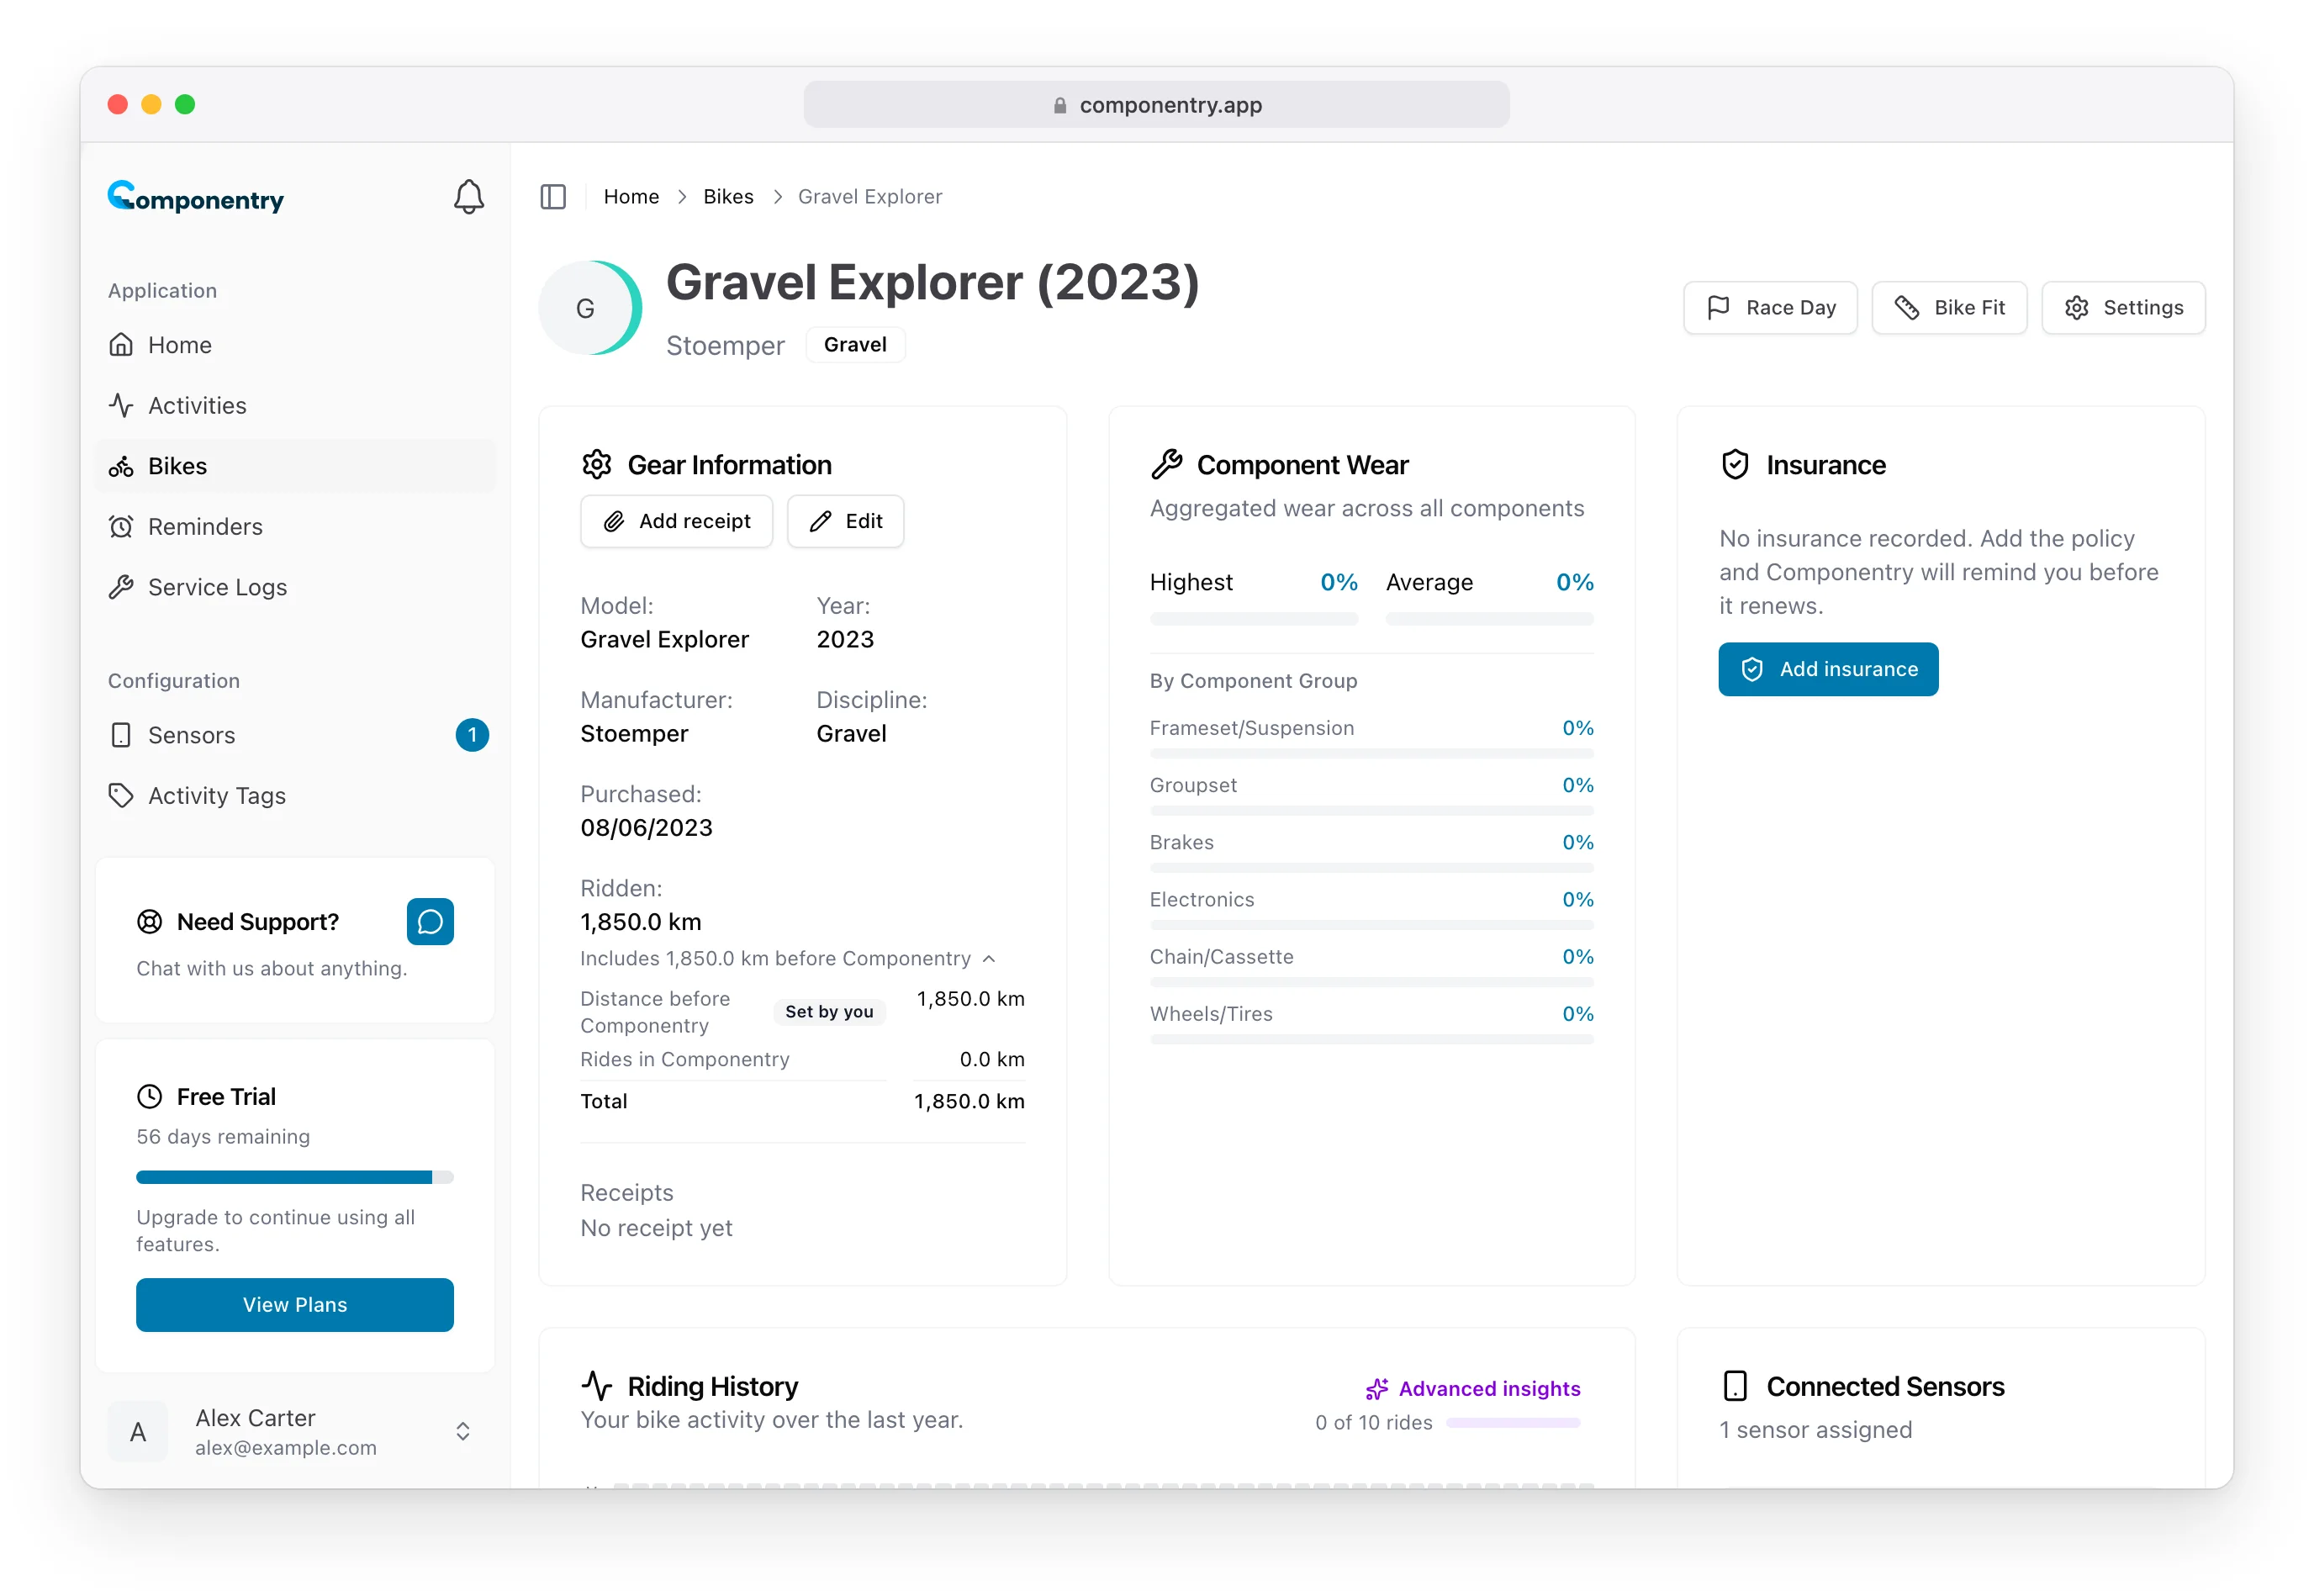Click the Bikes bicycle icon in sidebar

[121, 466]
